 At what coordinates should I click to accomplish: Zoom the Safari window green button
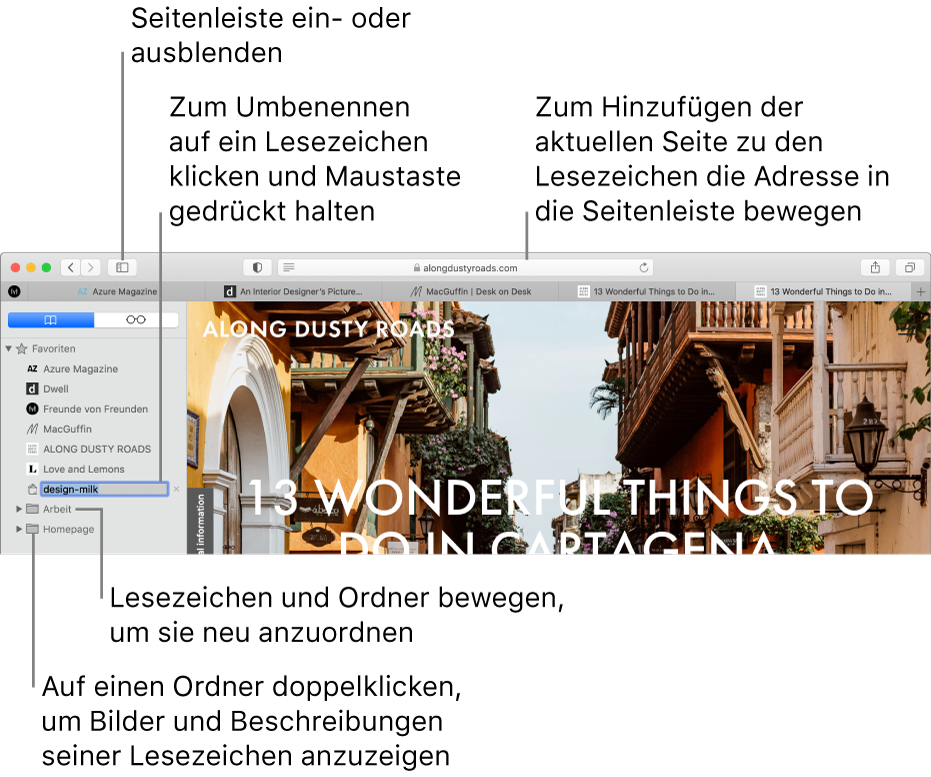pos(46,268)
